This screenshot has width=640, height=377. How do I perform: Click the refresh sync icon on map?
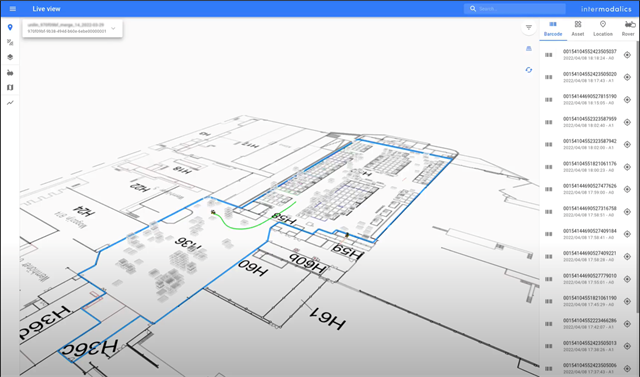[529, 70]
